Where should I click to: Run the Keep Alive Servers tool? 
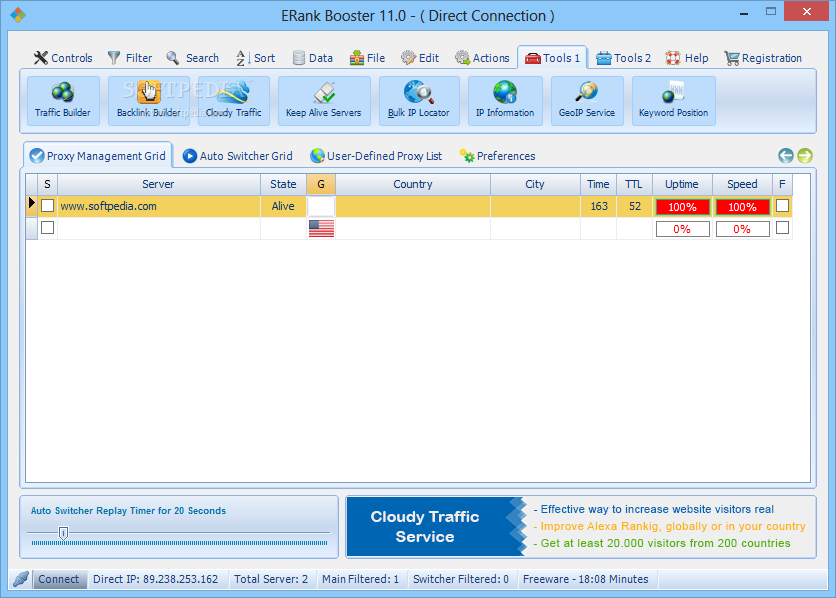(324, 101)
